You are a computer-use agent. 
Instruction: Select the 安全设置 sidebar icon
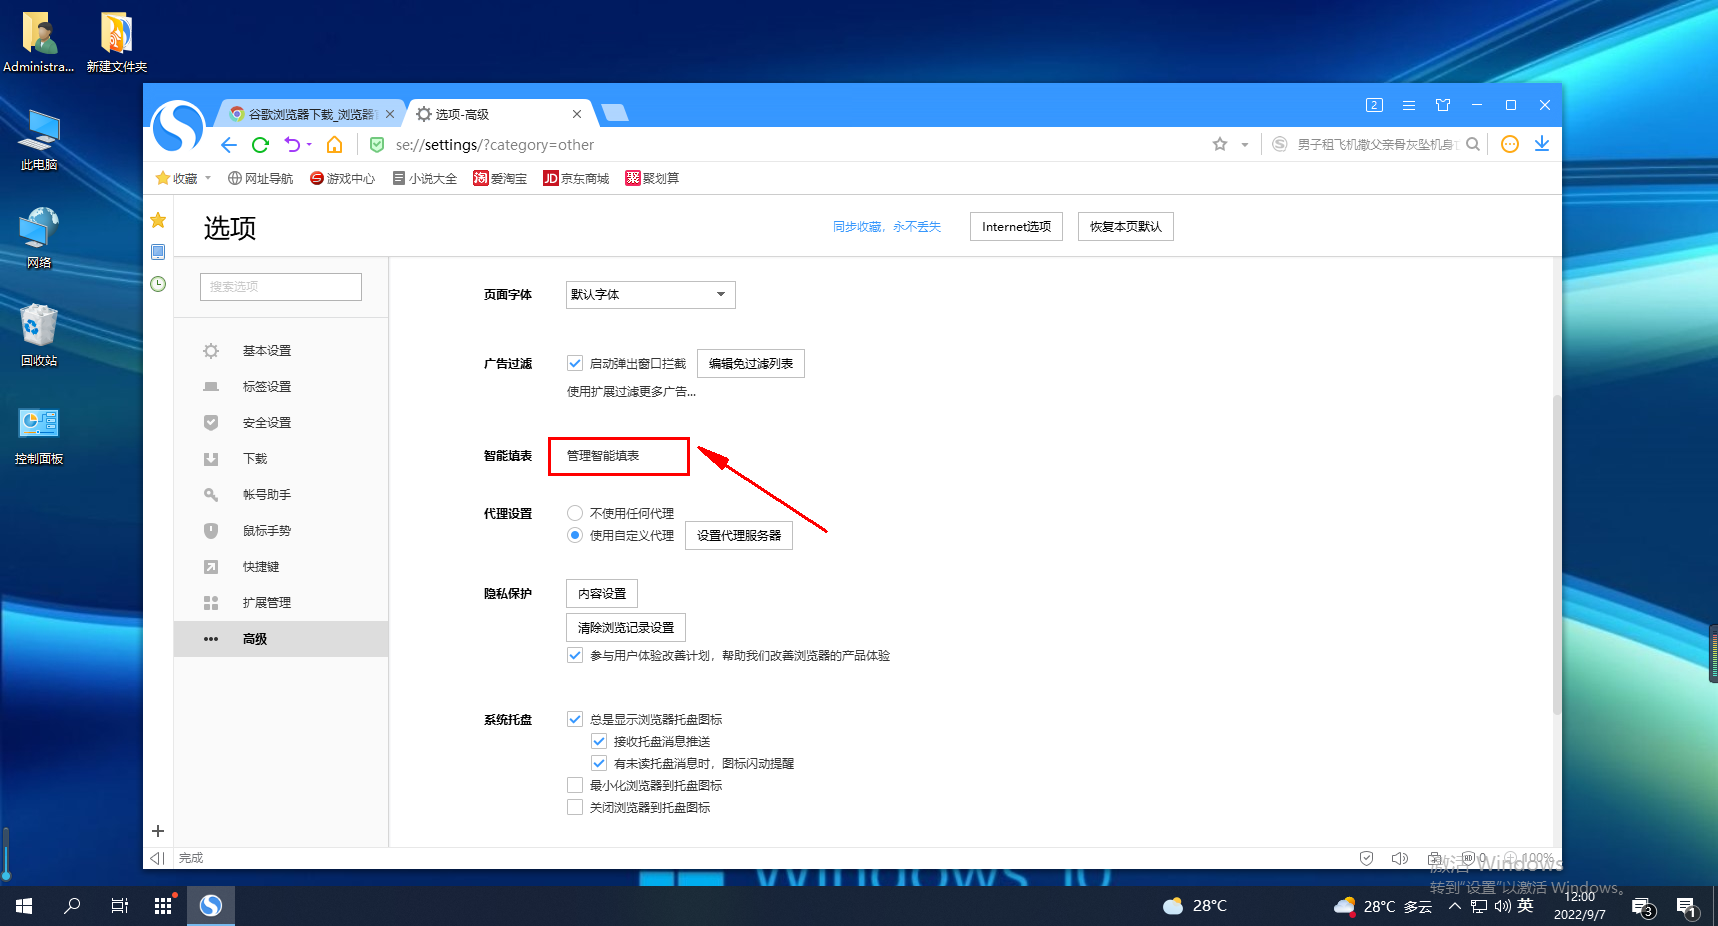click(211, 422)
